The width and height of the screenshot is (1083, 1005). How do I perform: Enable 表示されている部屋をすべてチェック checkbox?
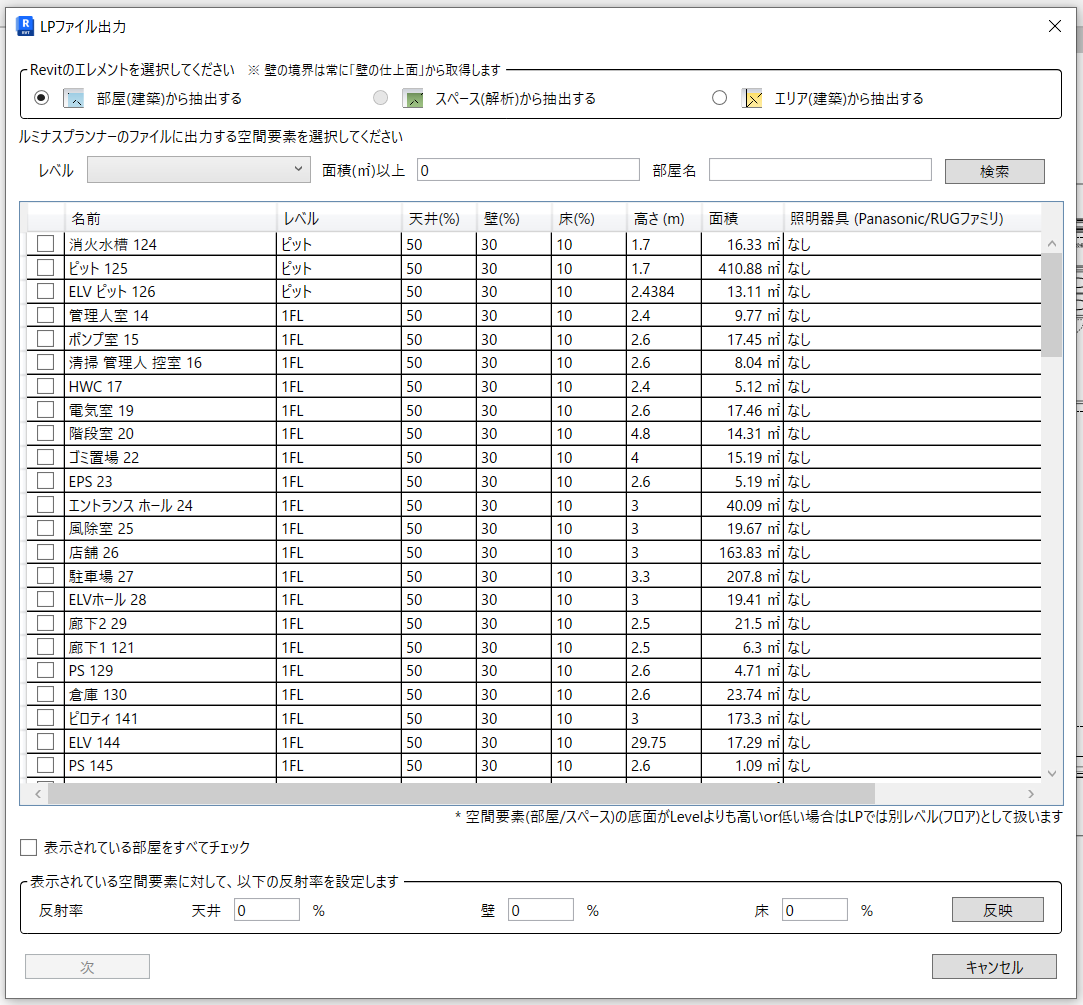click(x=29, y=848)
